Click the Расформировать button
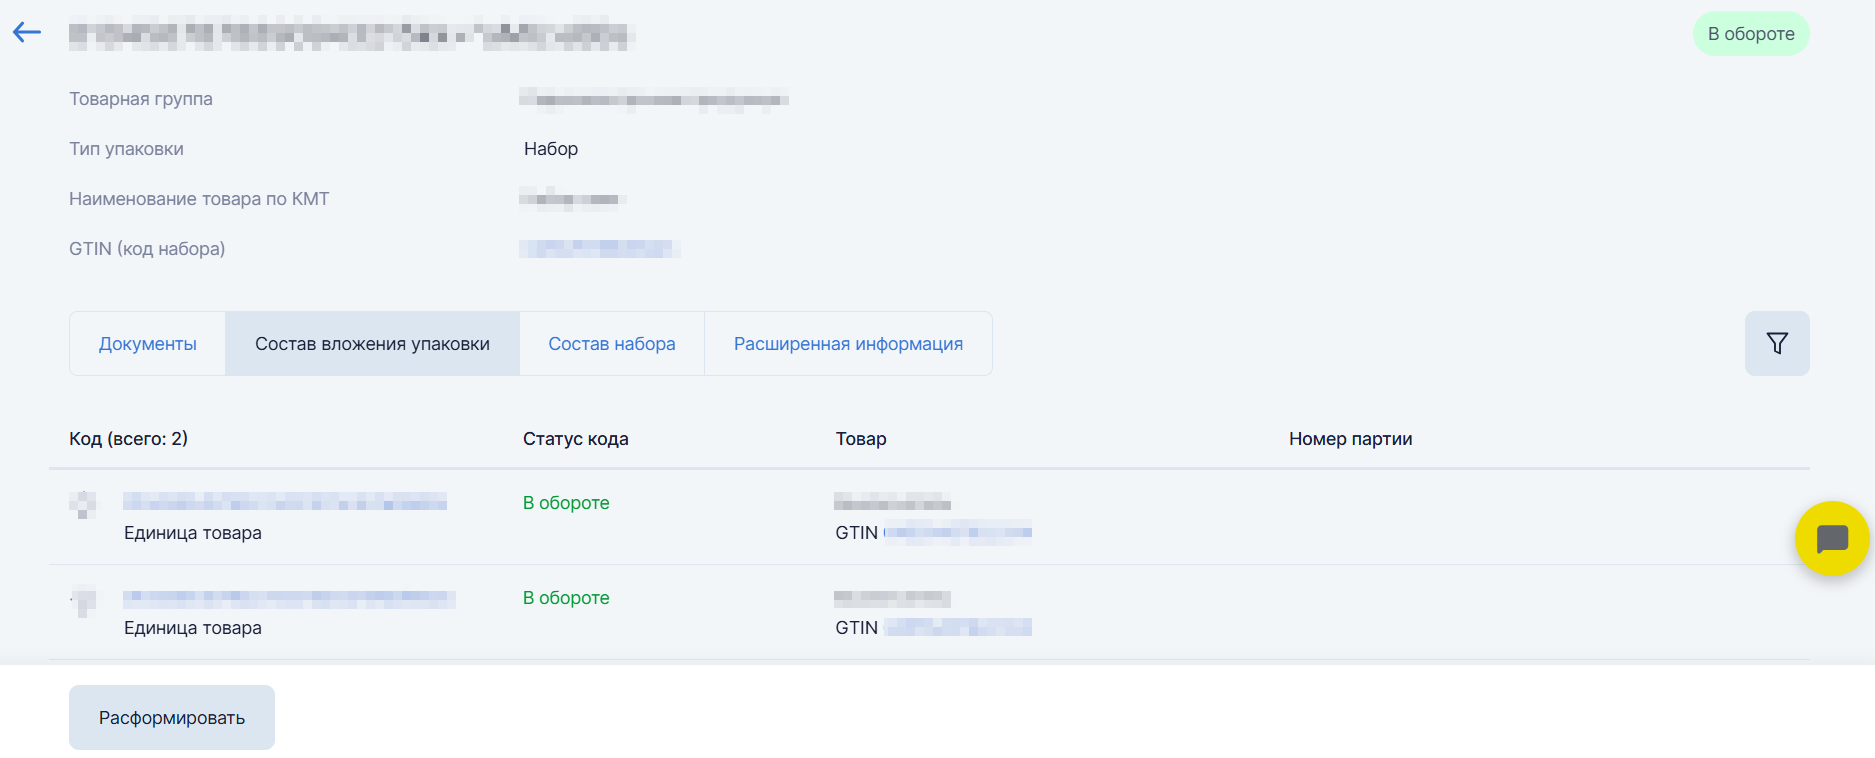 (172, 717)
